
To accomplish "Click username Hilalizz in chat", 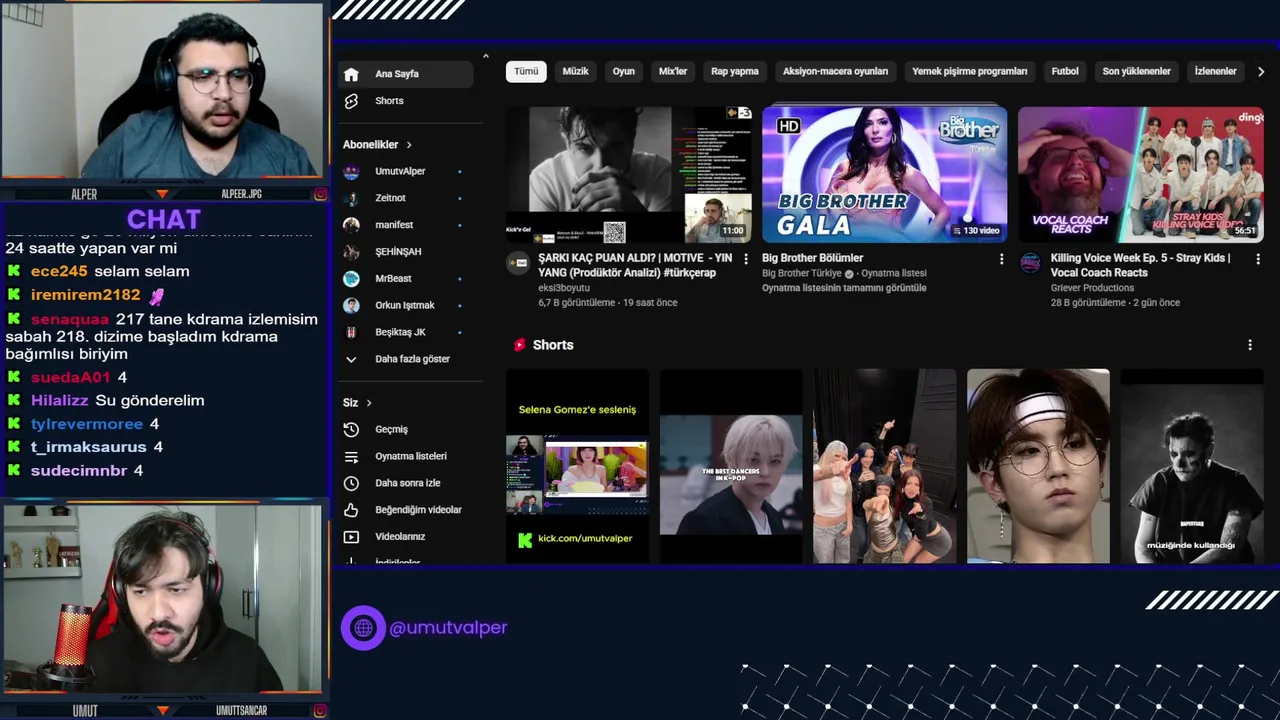I will (x=60, y=400).
